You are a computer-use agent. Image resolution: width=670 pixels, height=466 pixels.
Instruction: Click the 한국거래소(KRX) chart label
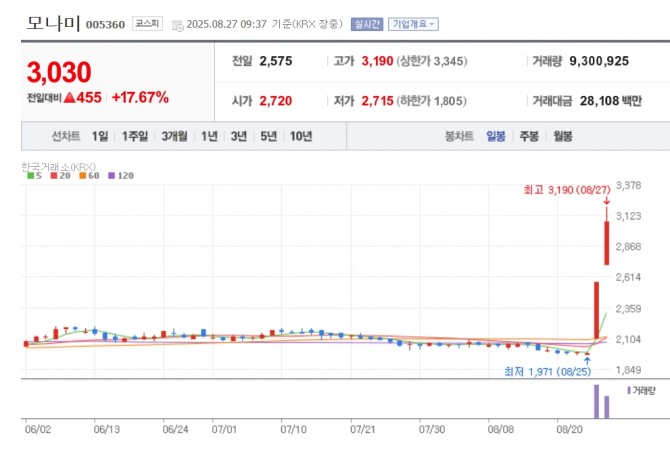(59, 167)
